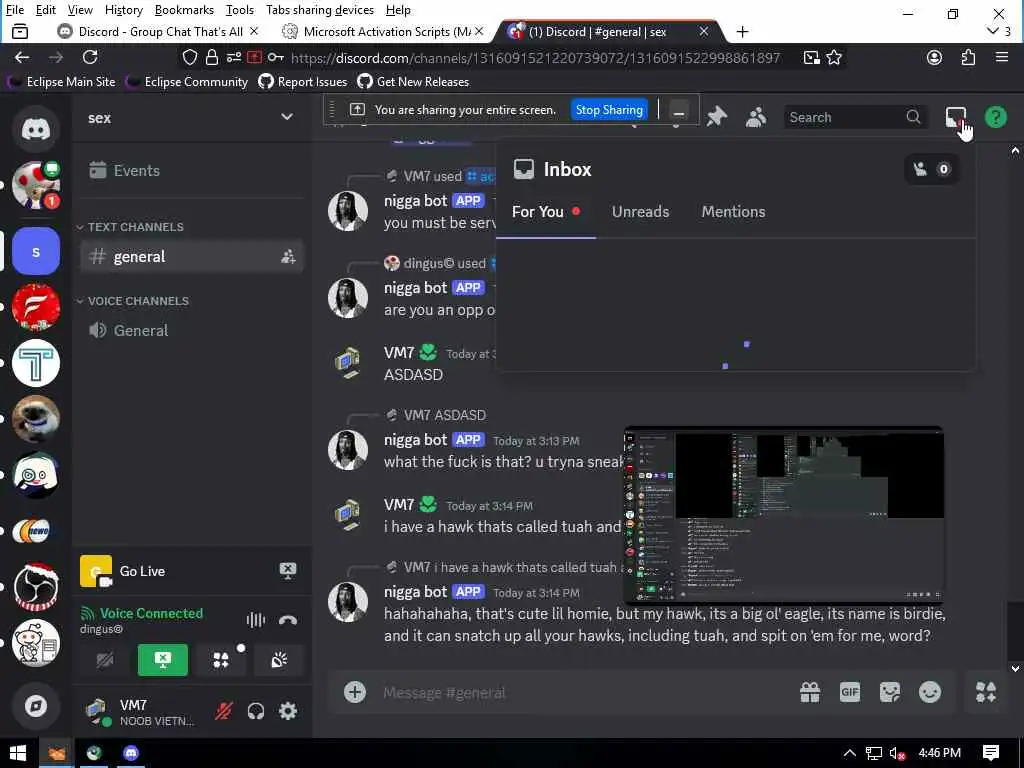Switch to the Mentions inbox tab
Viewport: 1024px width, 768px height.
(733, 212)
